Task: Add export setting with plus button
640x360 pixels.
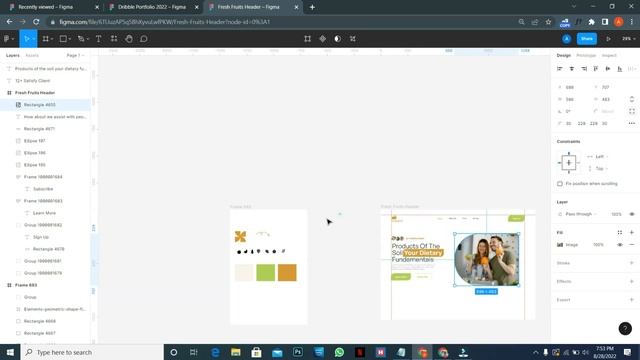Action: (632, 300)
